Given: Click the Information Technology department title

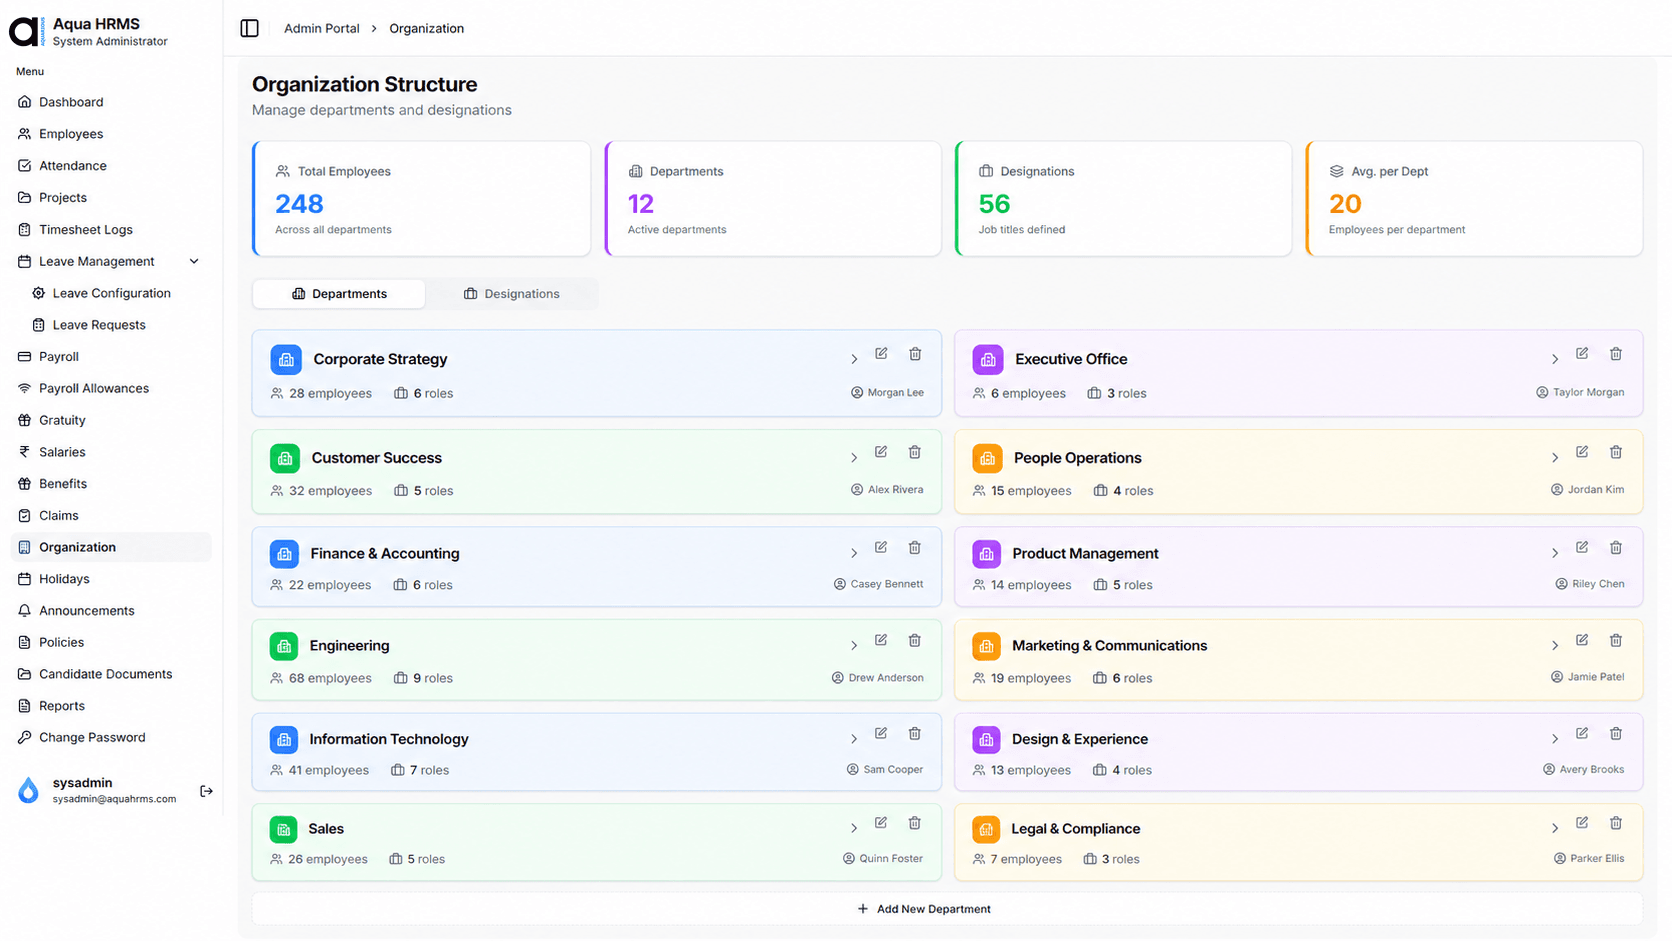Looking at the screenshot, I should click(x=389, y=739).
